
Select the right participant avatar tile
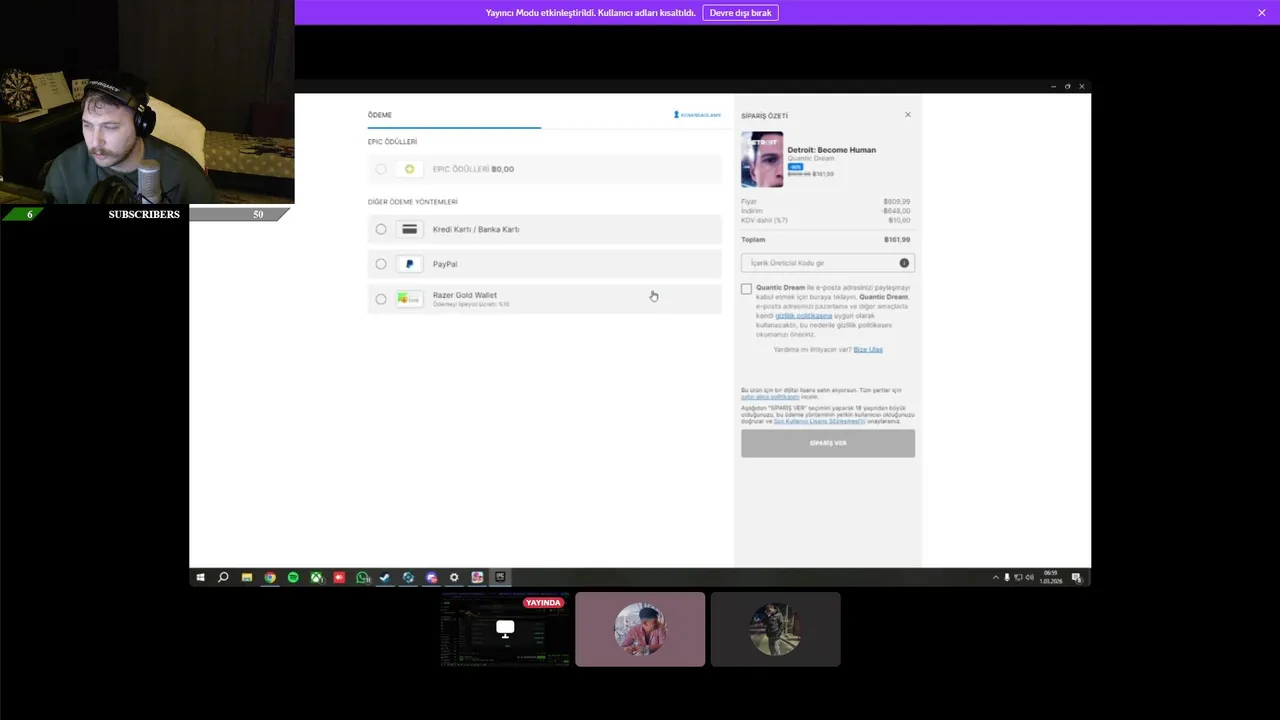tap(775, 629)
